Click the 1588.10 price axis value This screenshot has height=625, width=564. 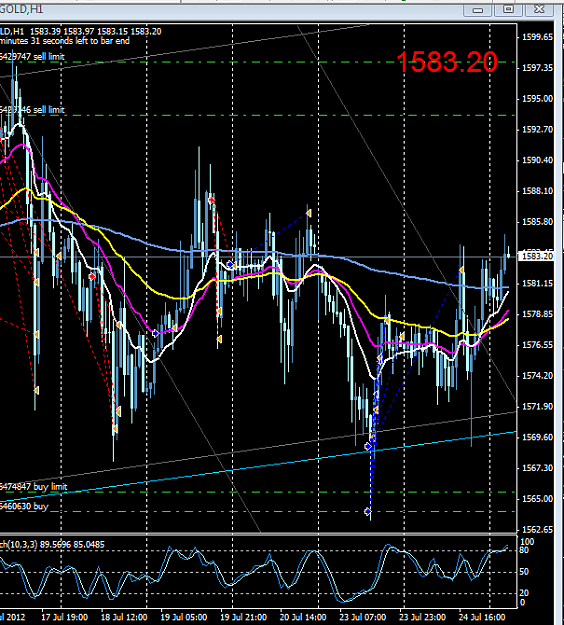point(537,191)
